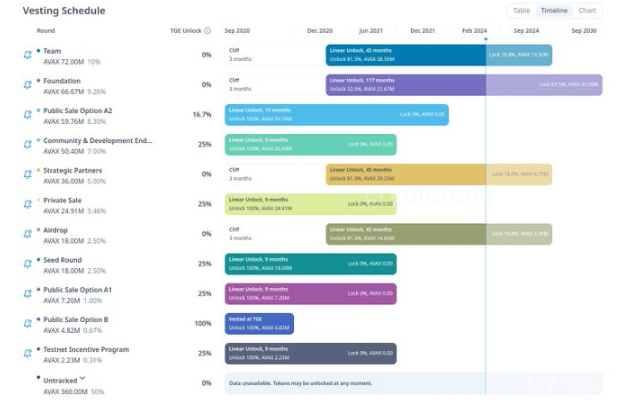
Task: Click bell icon beside Seed Round
Action: 27,266
